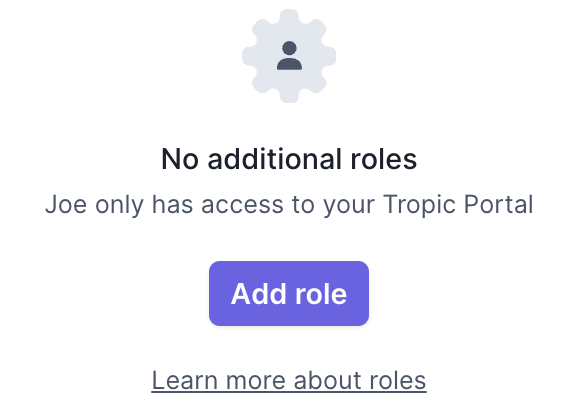
Task: Click the word Joe in the subtitle
Action: pos(66,204)
